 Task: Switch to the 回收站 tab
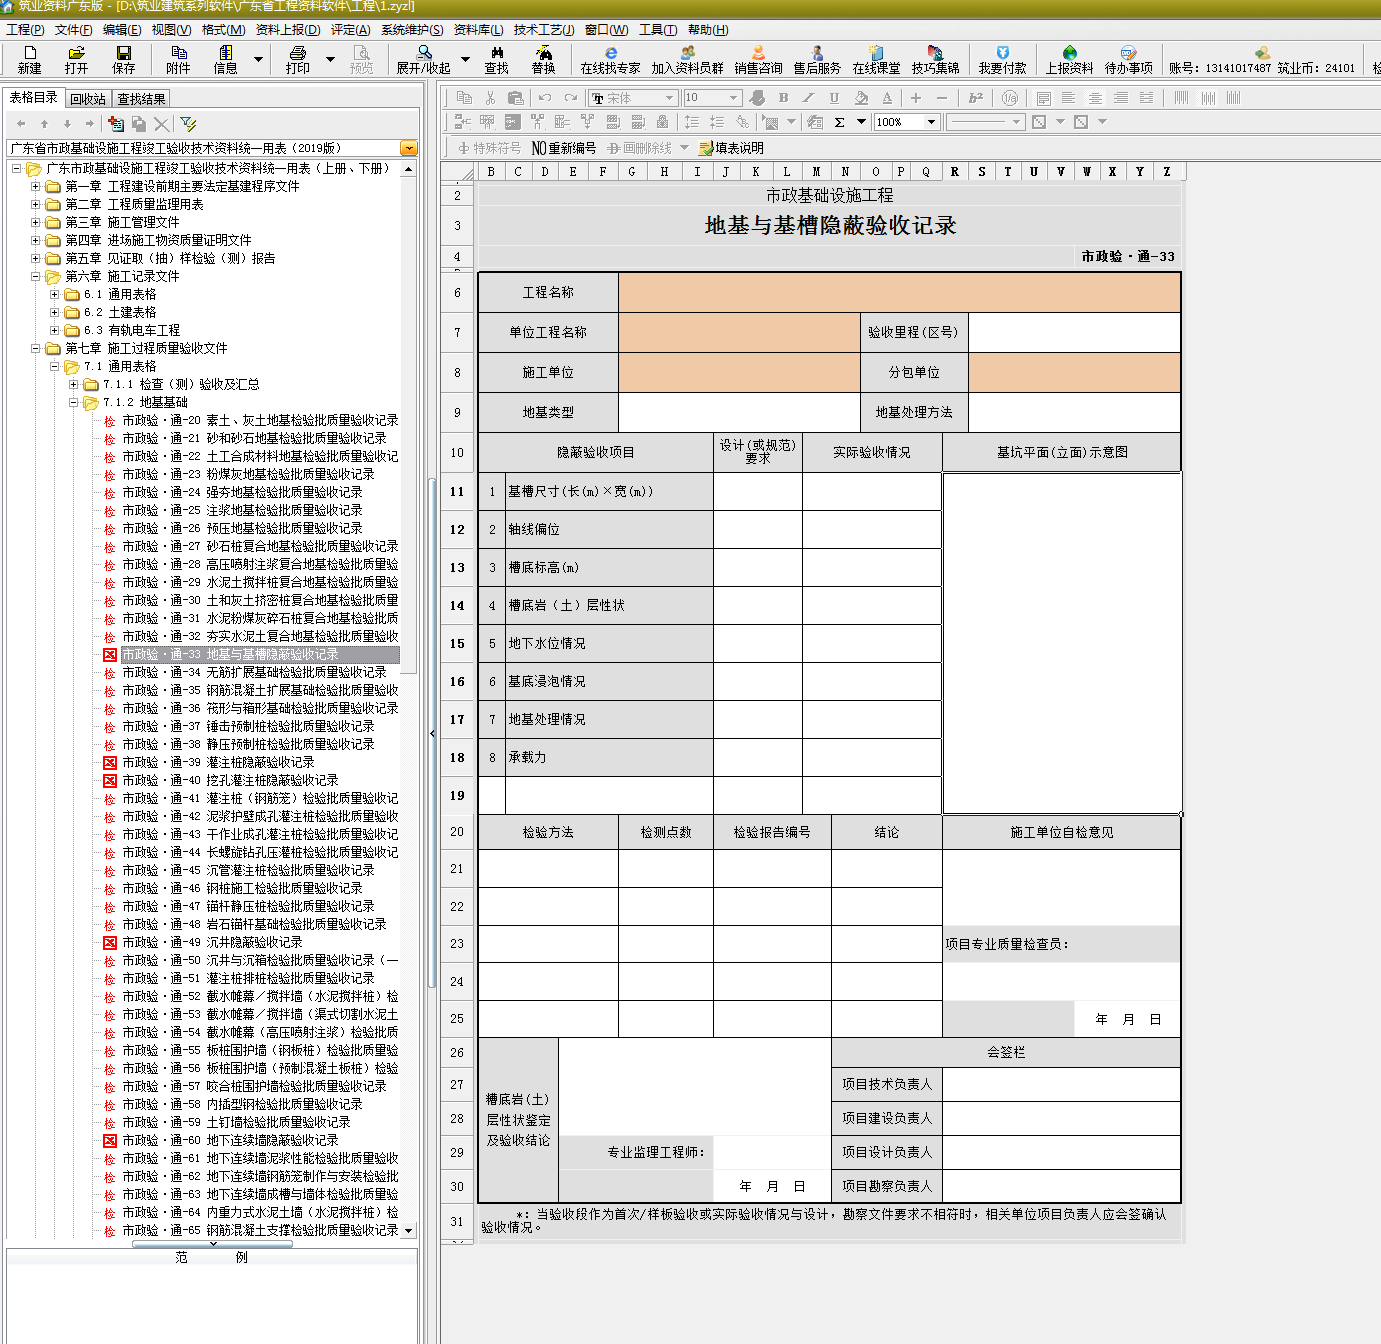[x=88, y=99]
